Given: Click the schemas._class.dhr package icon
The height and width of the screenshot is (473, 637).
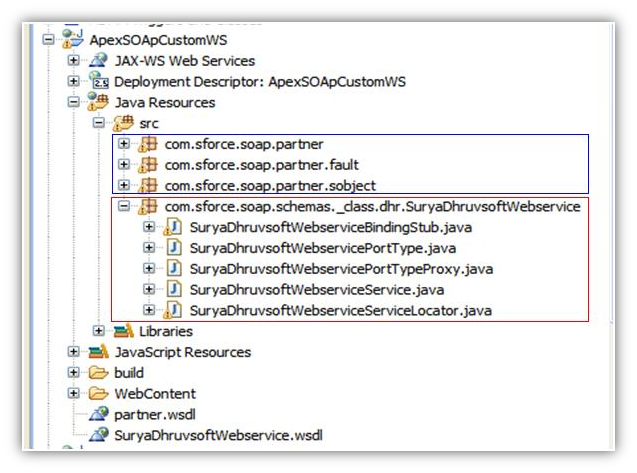Looking at the screenshot, I should (x=148, y=206).
